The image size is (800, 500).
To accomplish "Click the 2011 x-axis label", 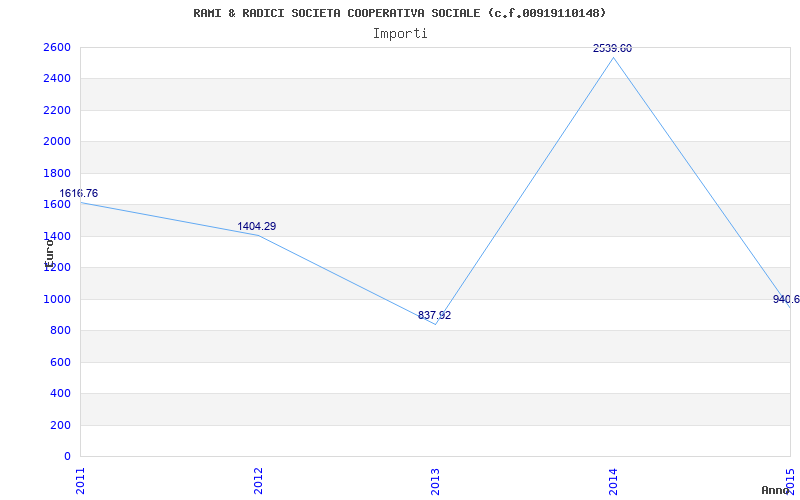I will pos(80,481).
